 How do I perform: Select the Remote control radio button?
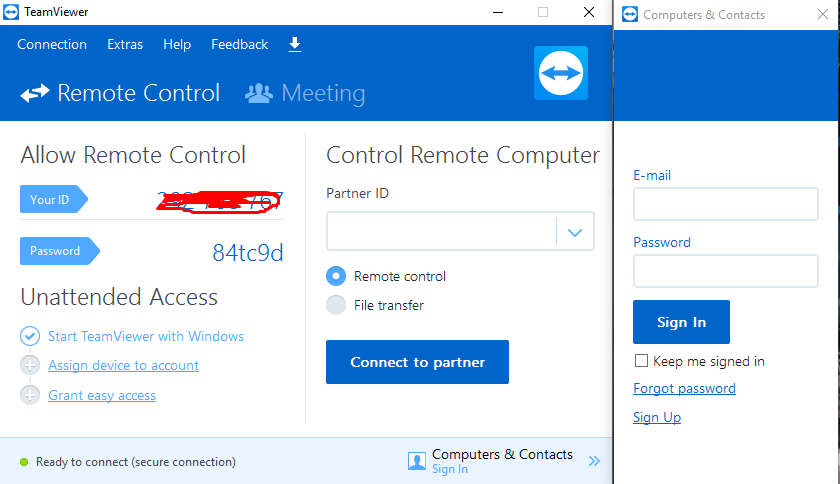(x=336, y=276)
